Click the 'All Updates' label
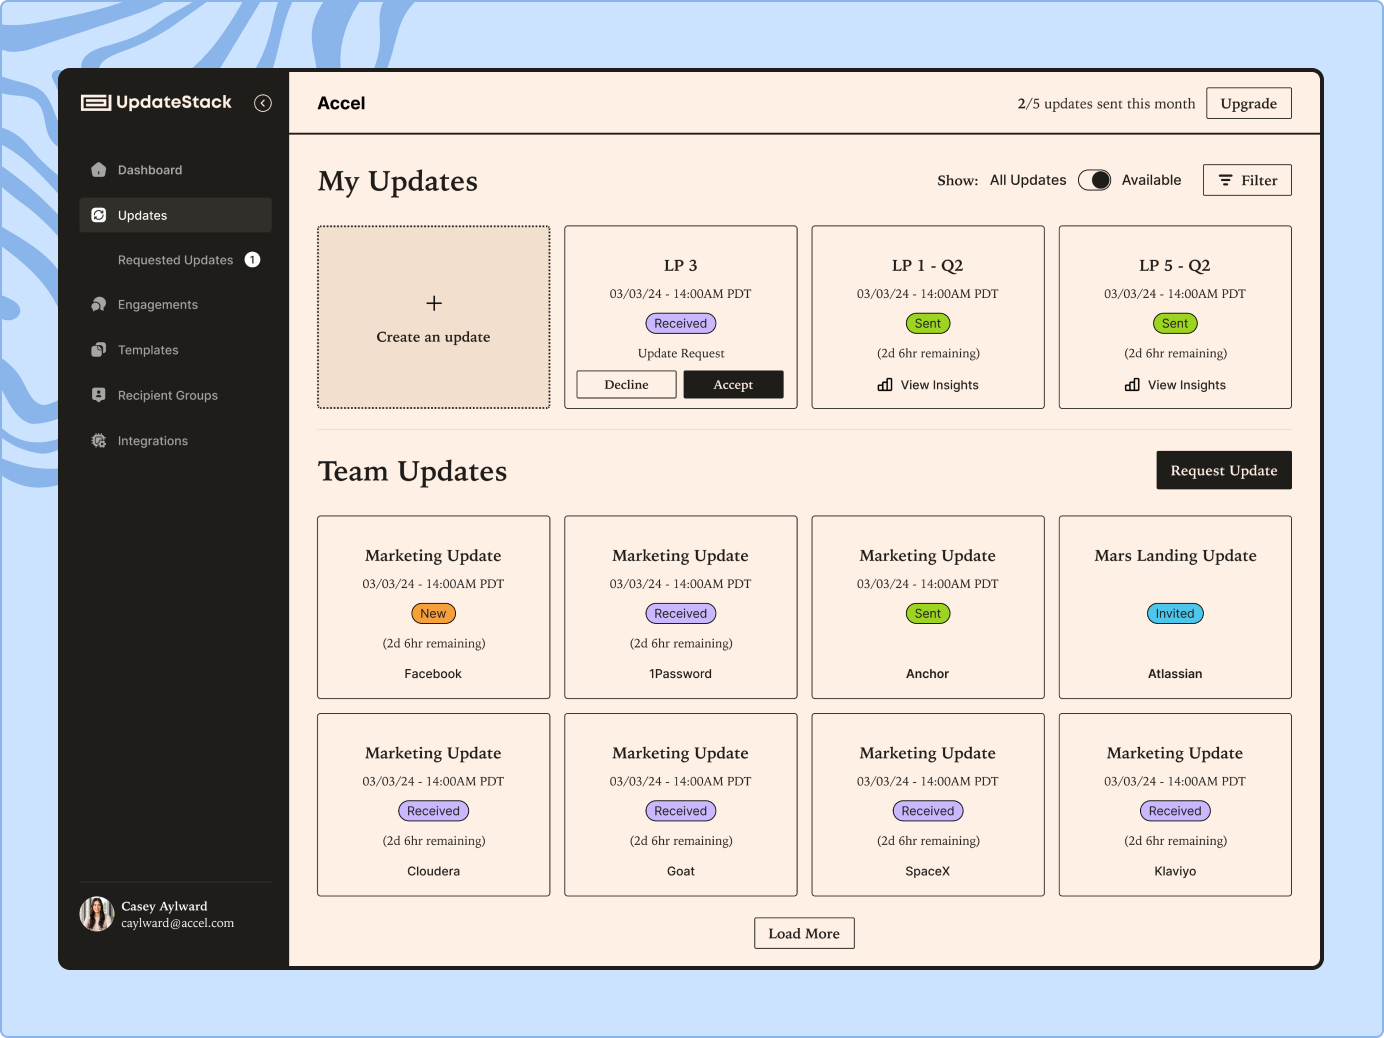This screenshot has width=1384, height=1038. (1028, 180)
